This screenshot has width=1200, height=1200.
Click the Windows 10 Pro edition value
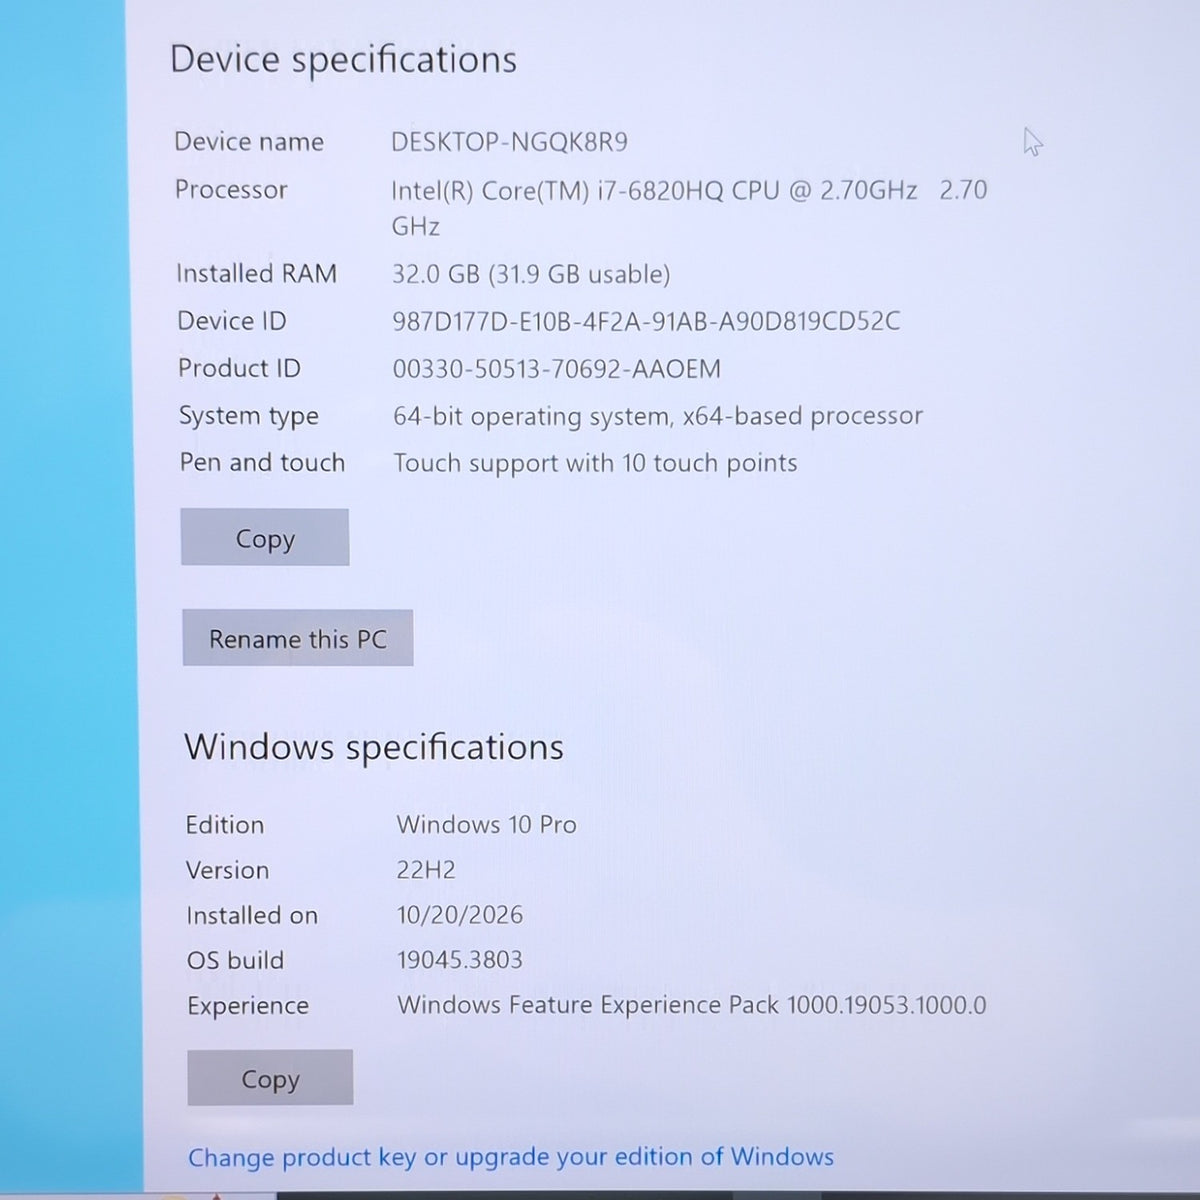tap(486, 824)
